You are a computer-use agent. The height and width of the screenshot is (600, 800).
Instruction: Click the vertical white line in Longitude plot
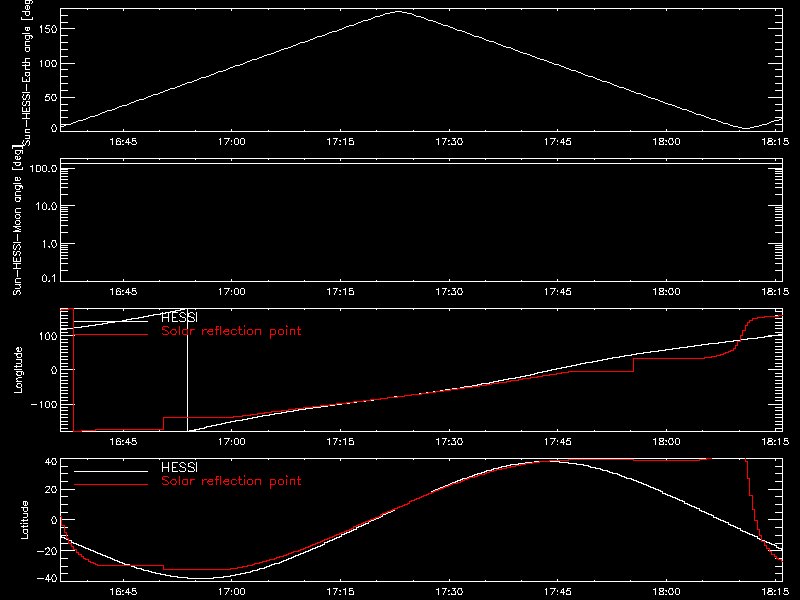(187, 370)
